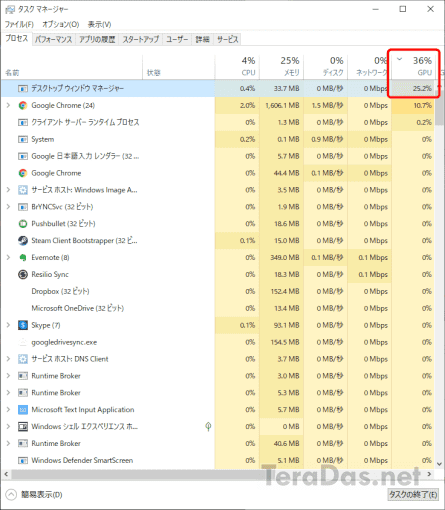Click the Google Chrome (24) process icon
This screenshot has width=445, height=510.
click(x=23, y=105)
